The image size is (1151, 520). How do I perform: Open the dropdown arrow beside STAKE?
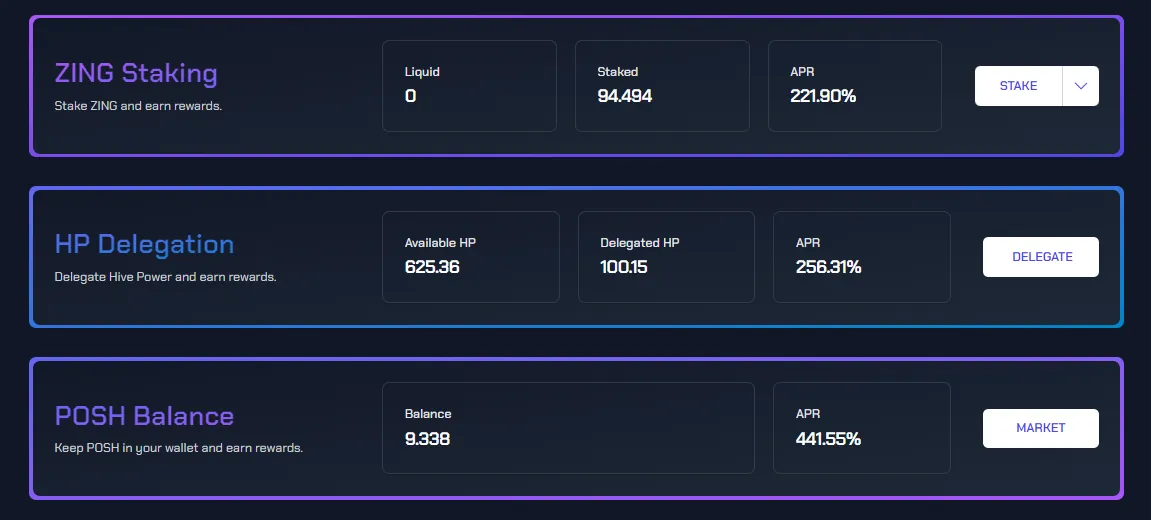coord(1081,86)
